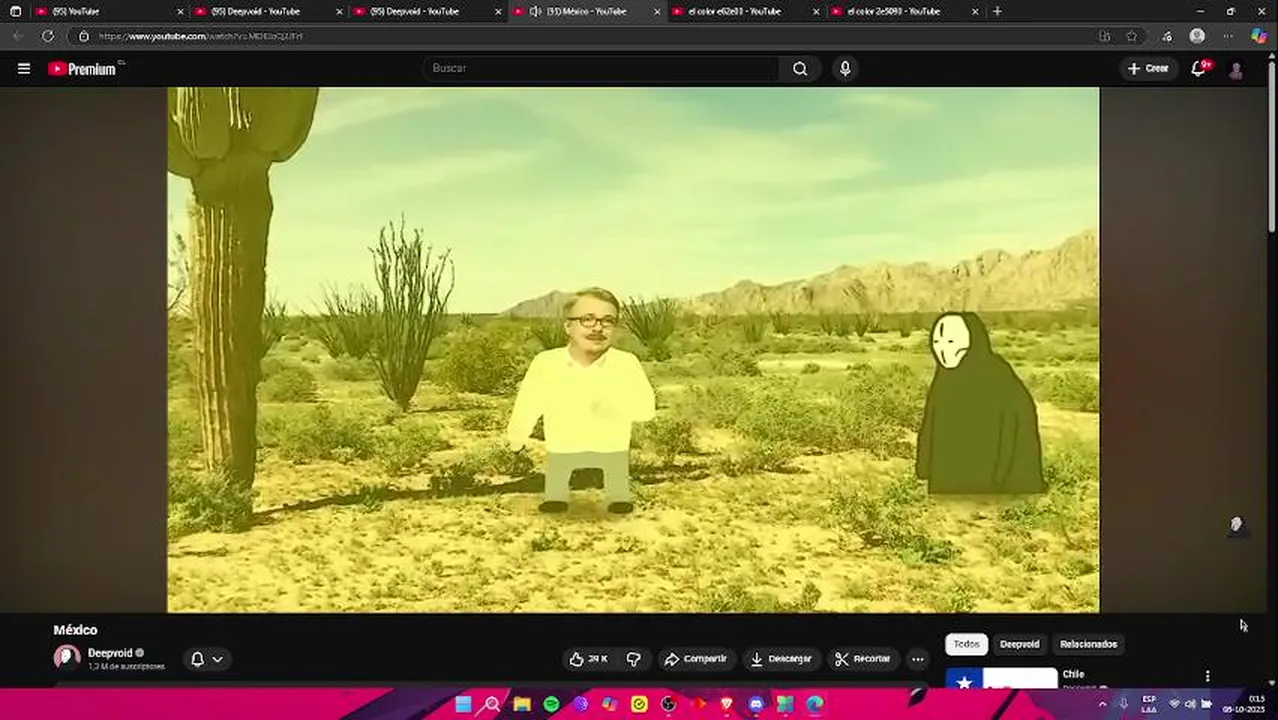Image resolution: width=1278 pixels, height=720 pixels.
Task: Click the Recortar clip button
Action: pos(863,659)
